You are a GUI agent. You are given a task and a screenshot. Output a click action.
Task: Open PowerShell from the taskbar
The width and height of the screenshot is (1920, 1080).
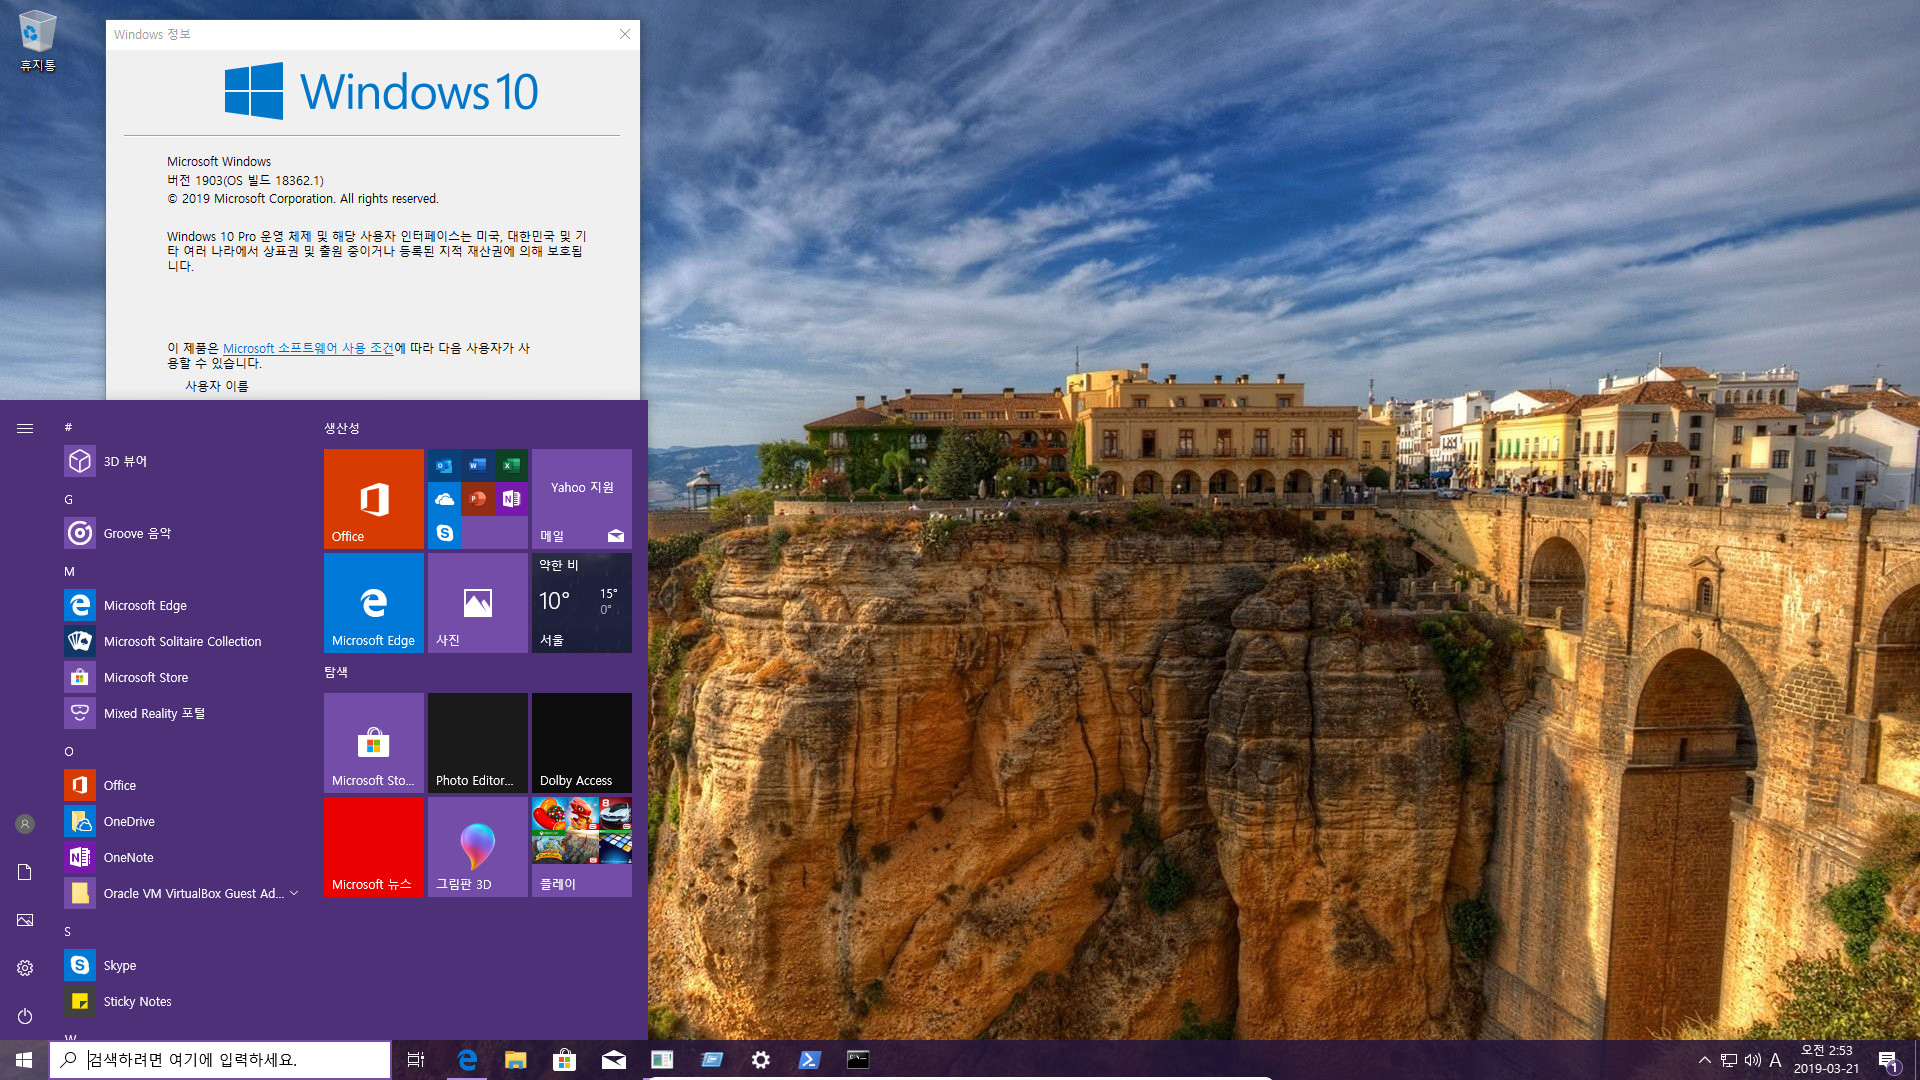(810, 1060)
